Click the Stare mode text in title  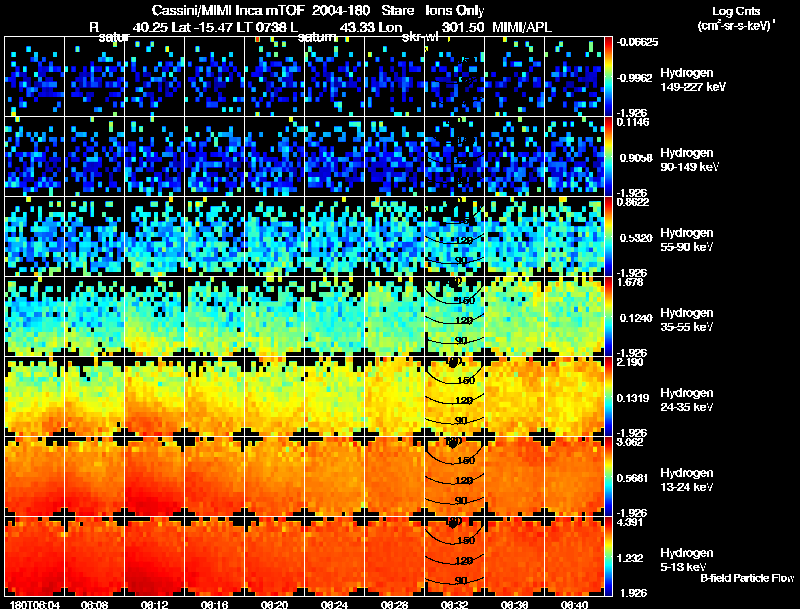pyautogui.click(x=397, y=10)
